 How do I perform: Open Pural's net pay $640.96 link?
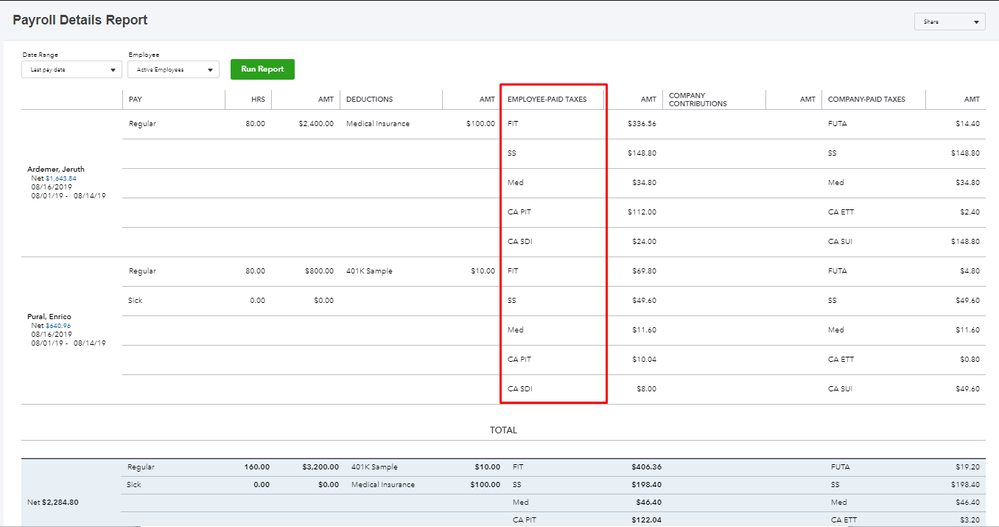pyautogui.click(x=58, y=326)
